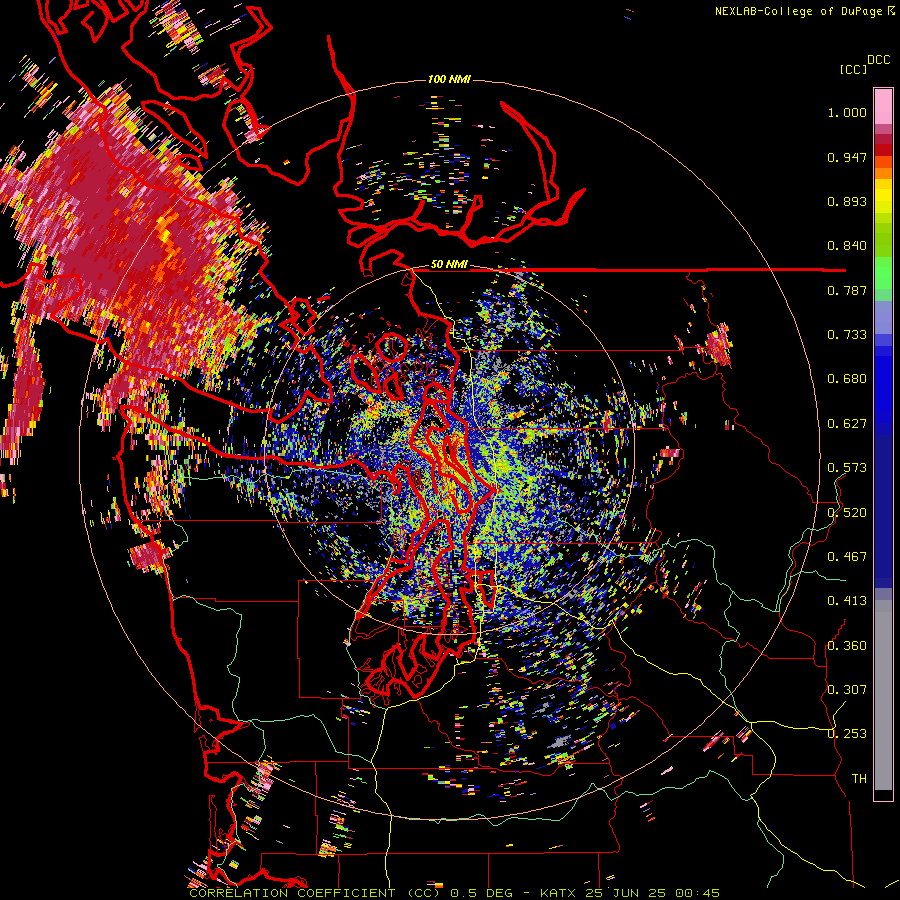Click the pink top segment of color bar
900x900 pixels.
(x=883, y=106)
